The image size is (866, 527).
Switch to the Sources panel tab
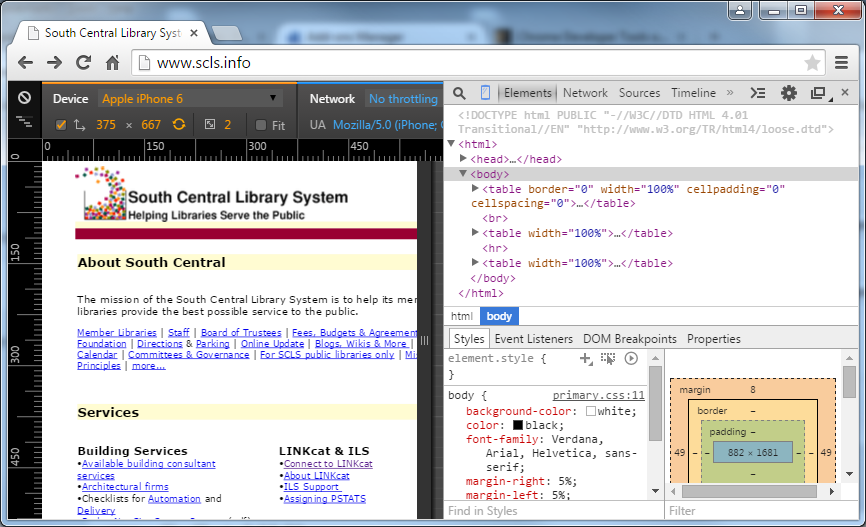click(x=639, y=93)
